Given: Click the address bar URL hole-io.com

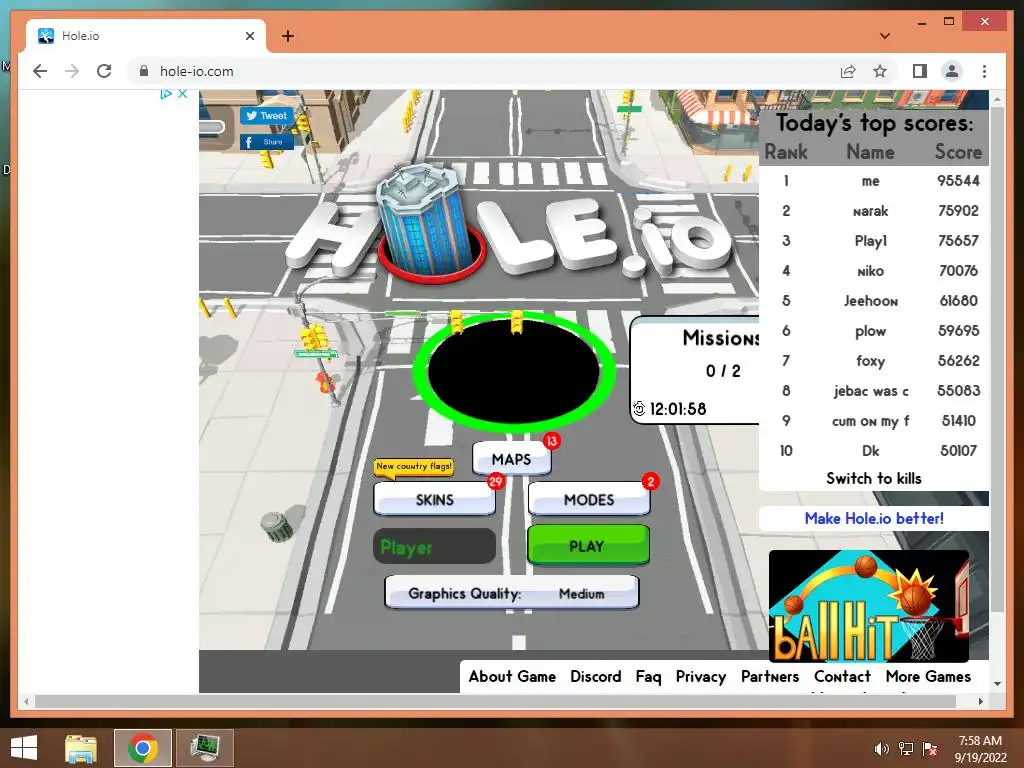Looking at the screenshot, I should (197, 71).
